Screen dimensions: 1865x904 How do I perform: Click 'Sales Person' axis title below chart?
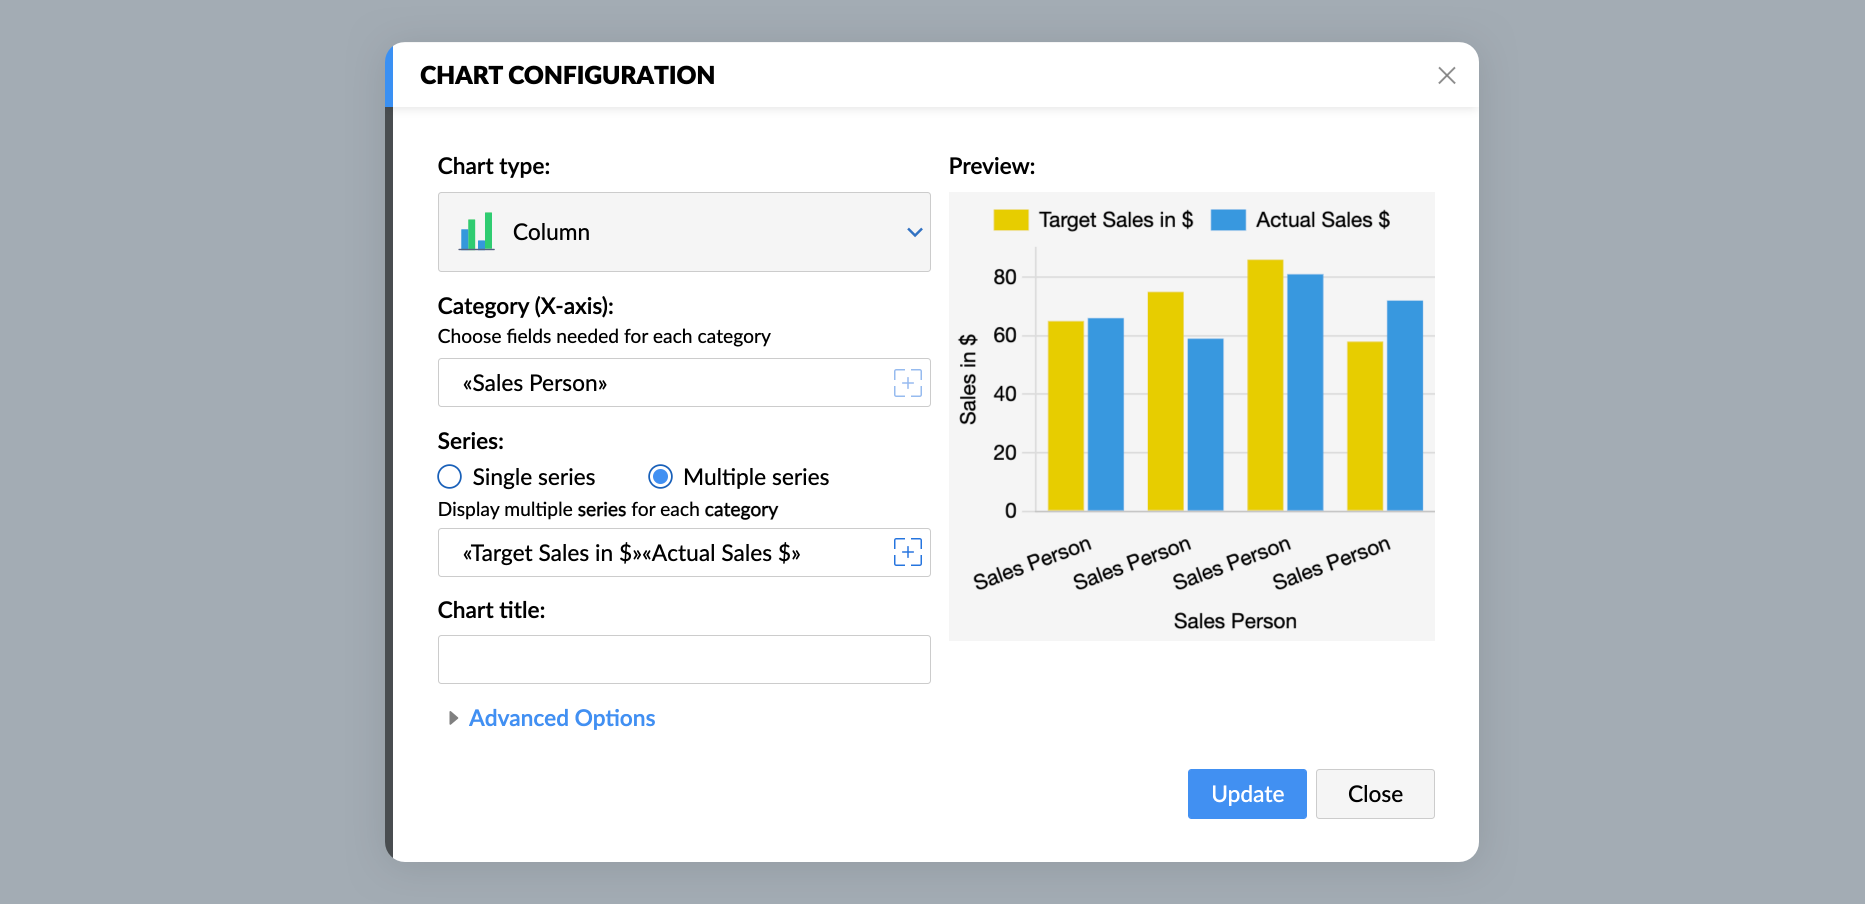(x=1235, y=621)
